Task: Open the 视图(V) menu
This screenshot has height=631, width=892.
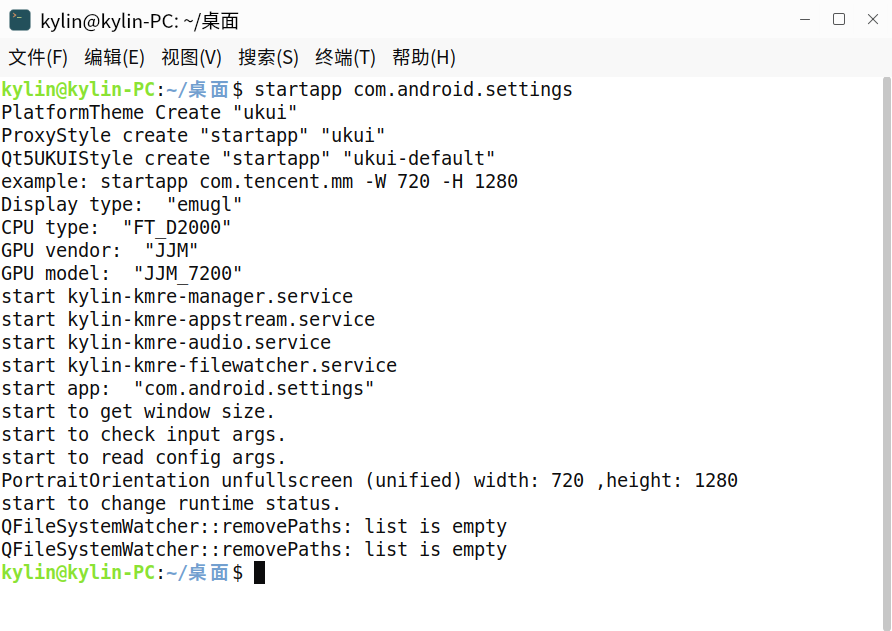Action: 191,57
